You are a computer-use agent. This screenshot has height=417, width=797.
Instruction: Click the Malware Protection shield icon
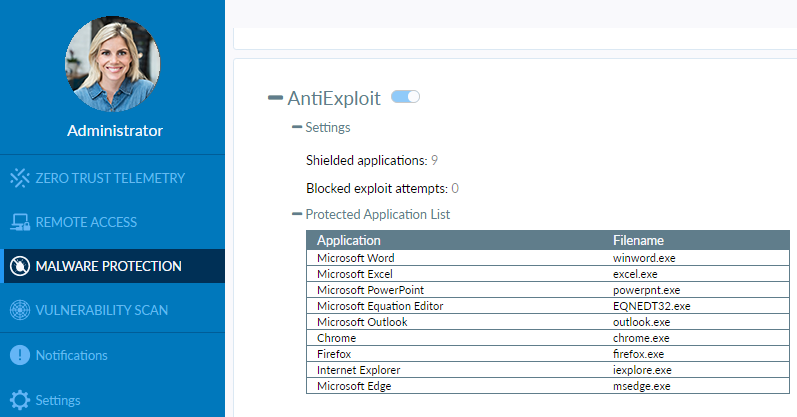[x=20, y=266]
